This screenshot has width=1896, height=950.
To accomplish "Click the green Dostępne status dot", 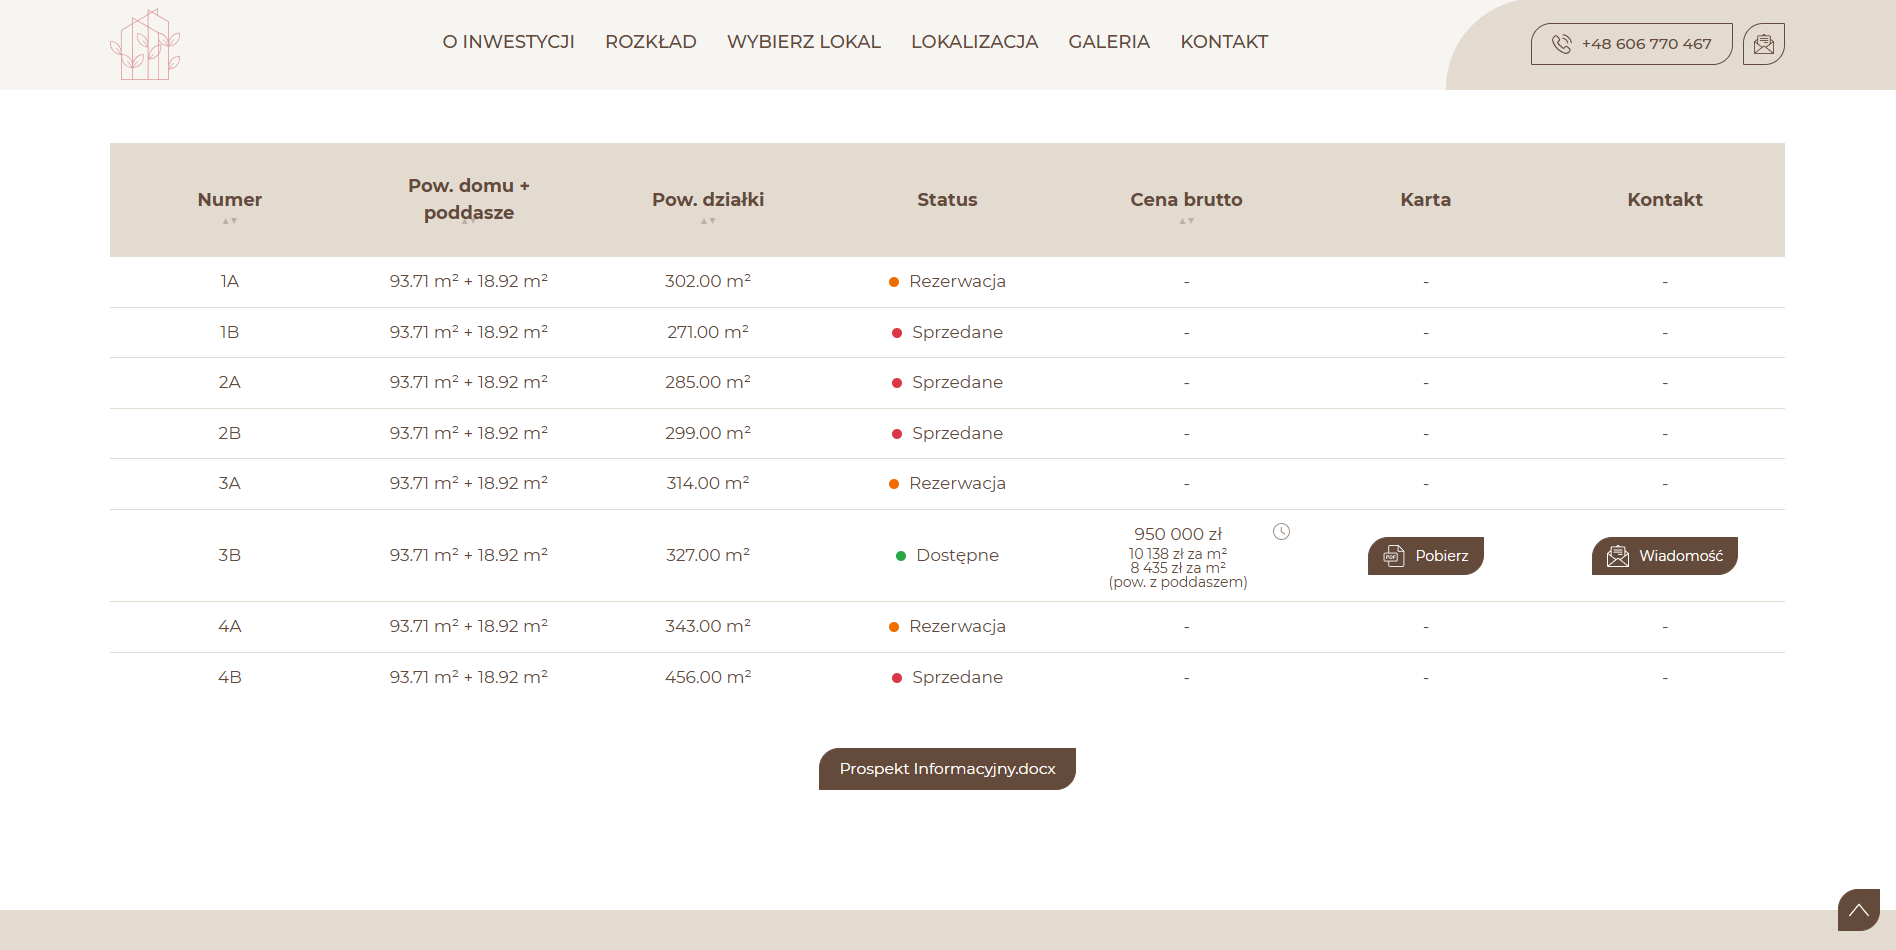I will pyautogui.click(x=901, y=556).
